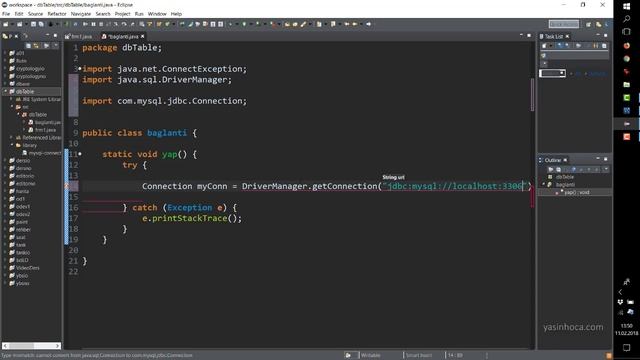Toggle folding on the yap() method
Screen dimensions: 640x360
[80, 154]
